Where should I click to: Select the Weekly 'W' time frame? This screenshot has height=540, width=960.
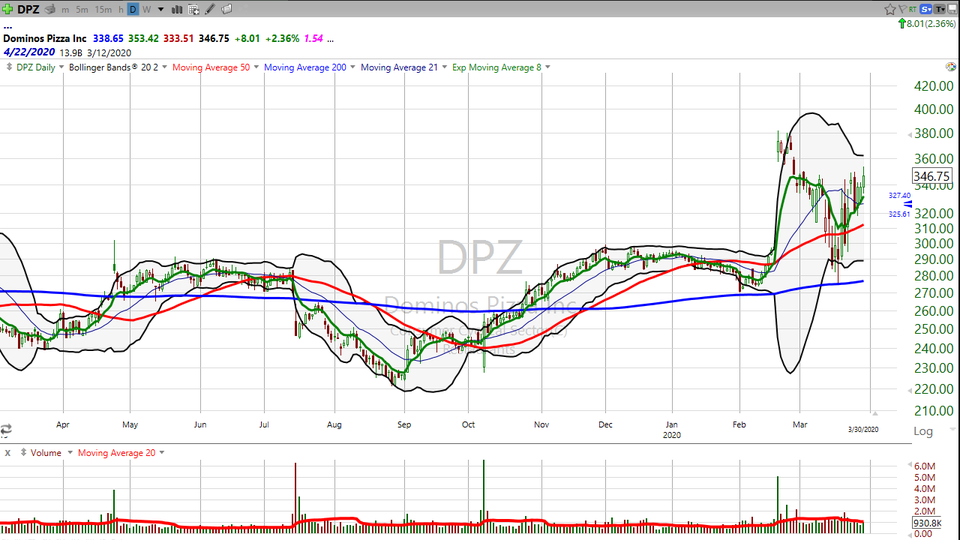(x=146, y=9)
